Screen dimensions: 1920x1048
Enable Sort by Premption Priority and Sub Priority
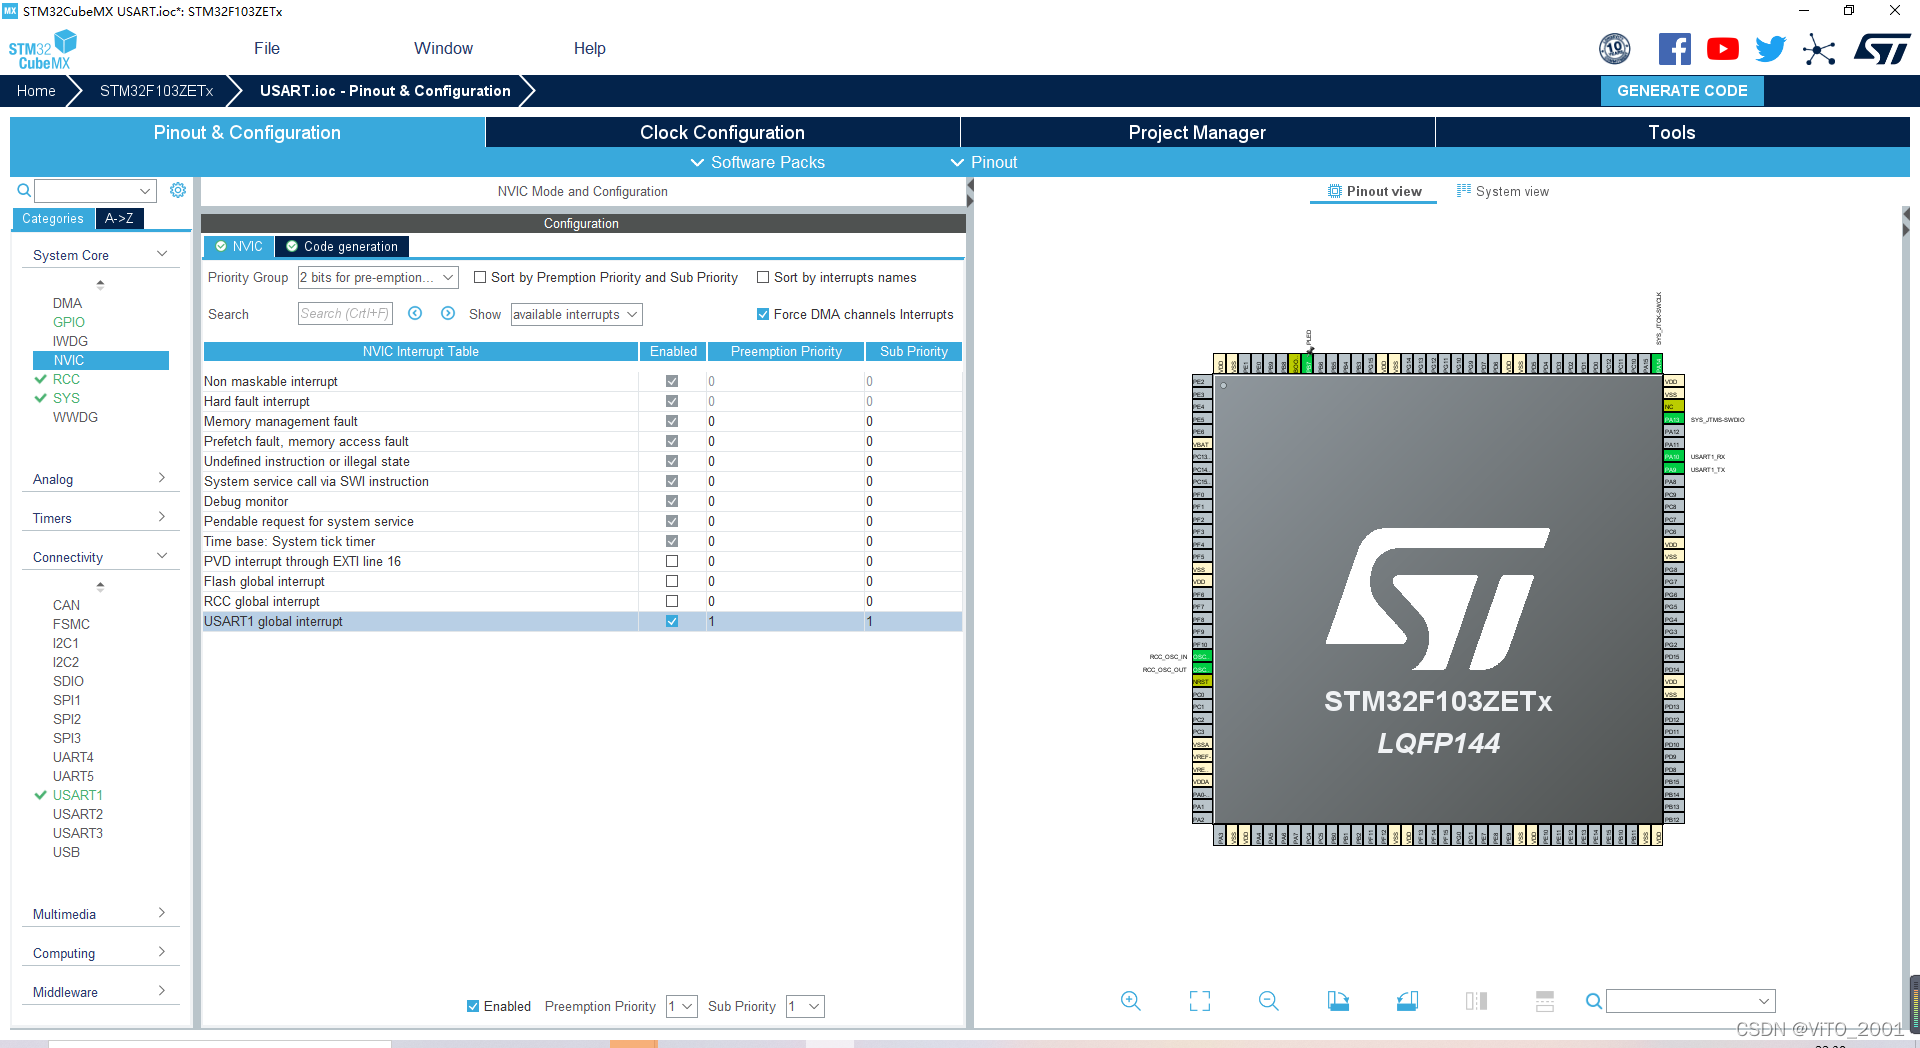click(x=480, y=277)
